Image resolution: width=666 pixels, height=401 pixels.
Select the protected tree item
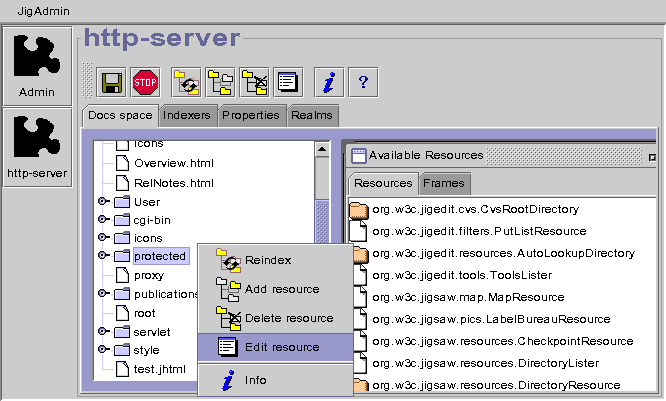(x=161, y=256)
